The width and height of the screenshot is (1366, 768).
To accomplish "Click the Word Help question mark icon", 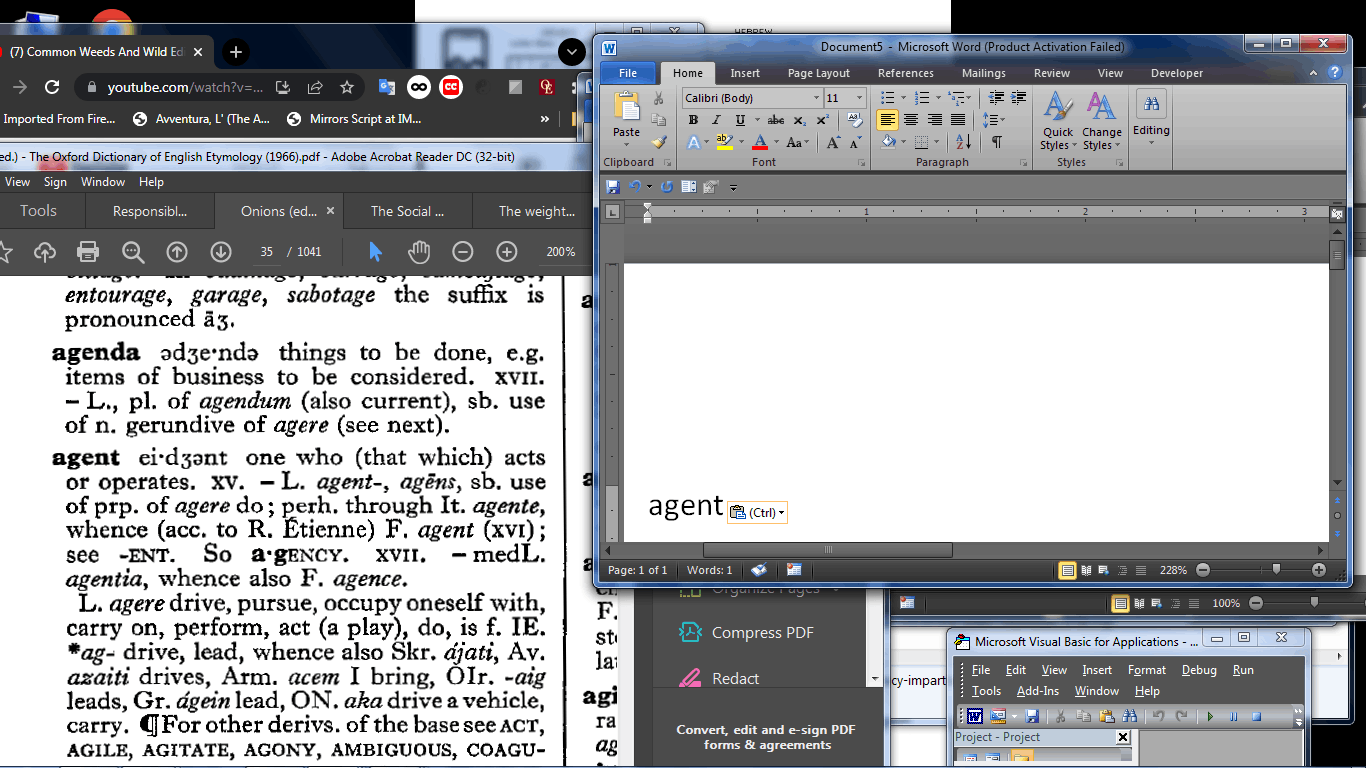I will 1334,73.
